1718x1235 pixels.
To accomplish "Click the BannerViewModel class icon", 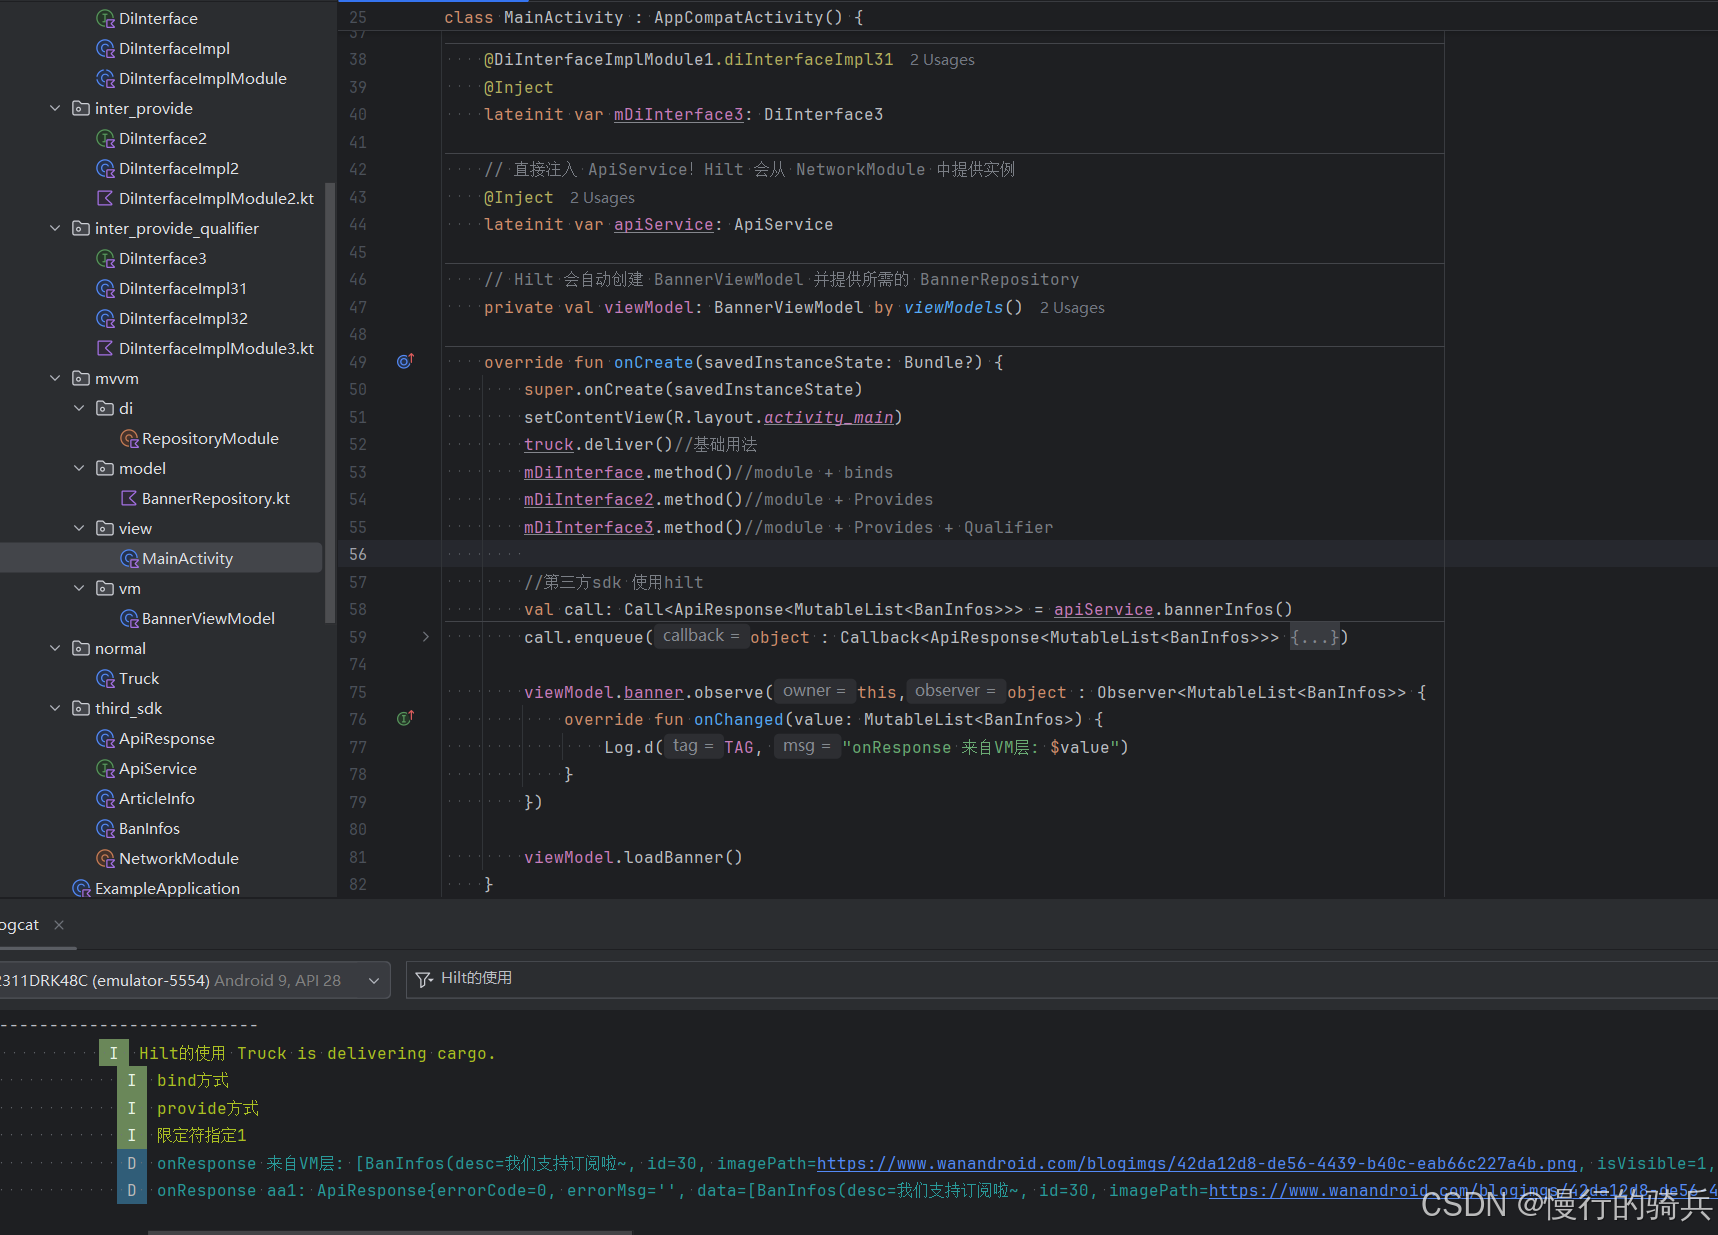I will coord(129,618).
